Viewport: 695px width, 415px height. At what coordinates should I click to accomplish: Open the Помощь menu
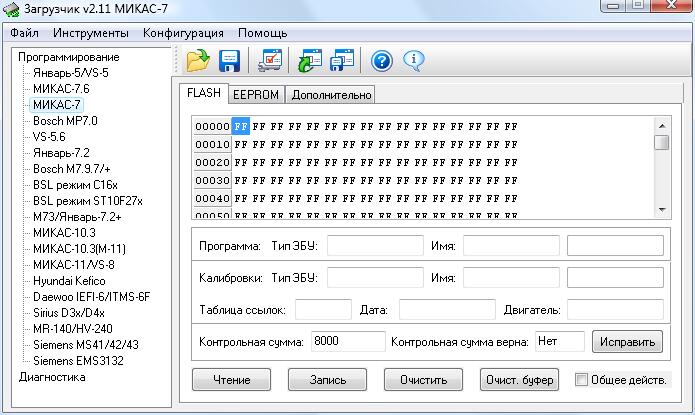point(262,33)
